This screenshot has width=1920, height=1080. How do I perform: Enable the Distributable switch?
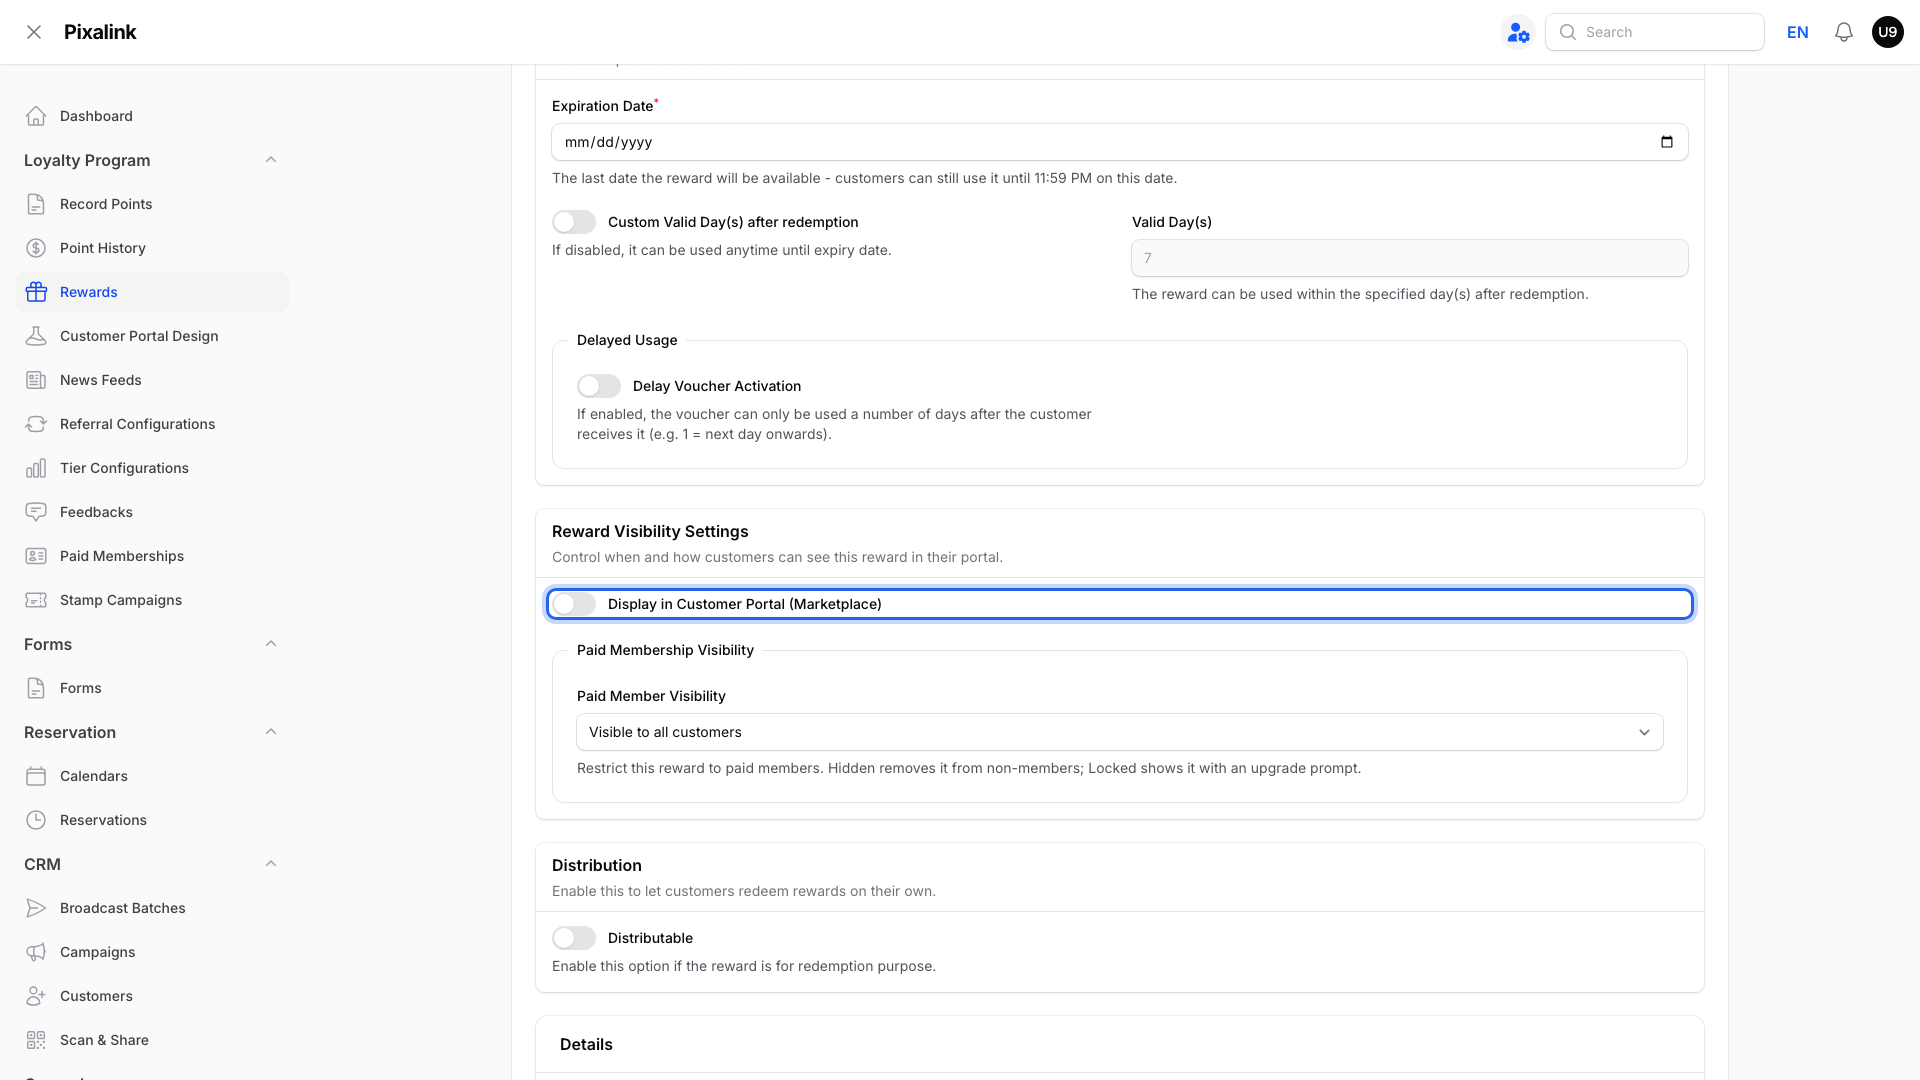pyautogui.click(x=574, y=938)
